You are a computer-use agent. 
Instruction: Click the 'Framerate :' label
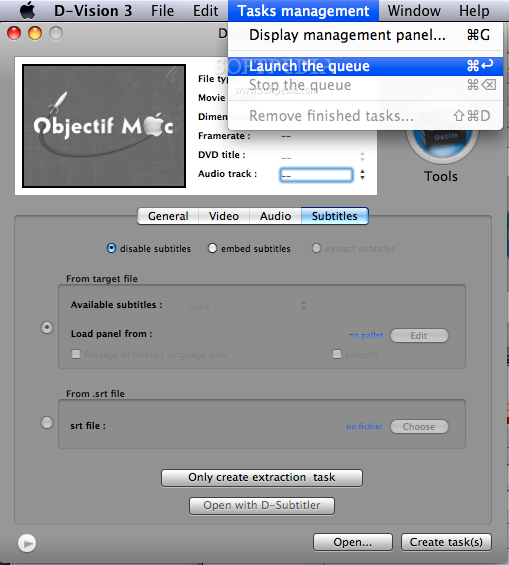pyautogui.click(x=224, y=136)
